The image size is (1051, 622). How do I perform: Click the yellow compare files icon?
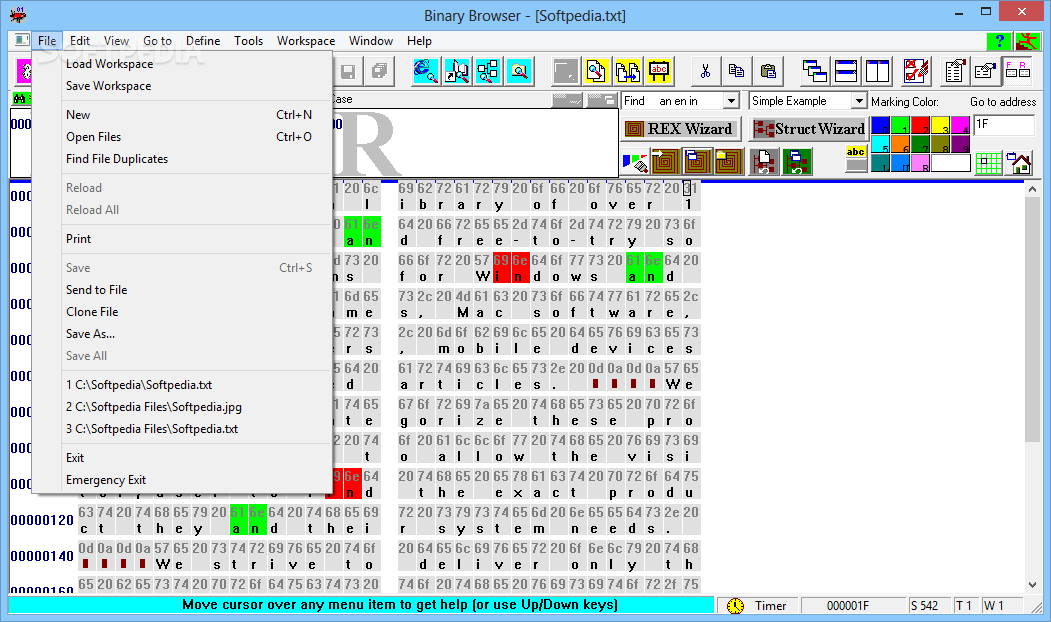[x=628, y=71]
